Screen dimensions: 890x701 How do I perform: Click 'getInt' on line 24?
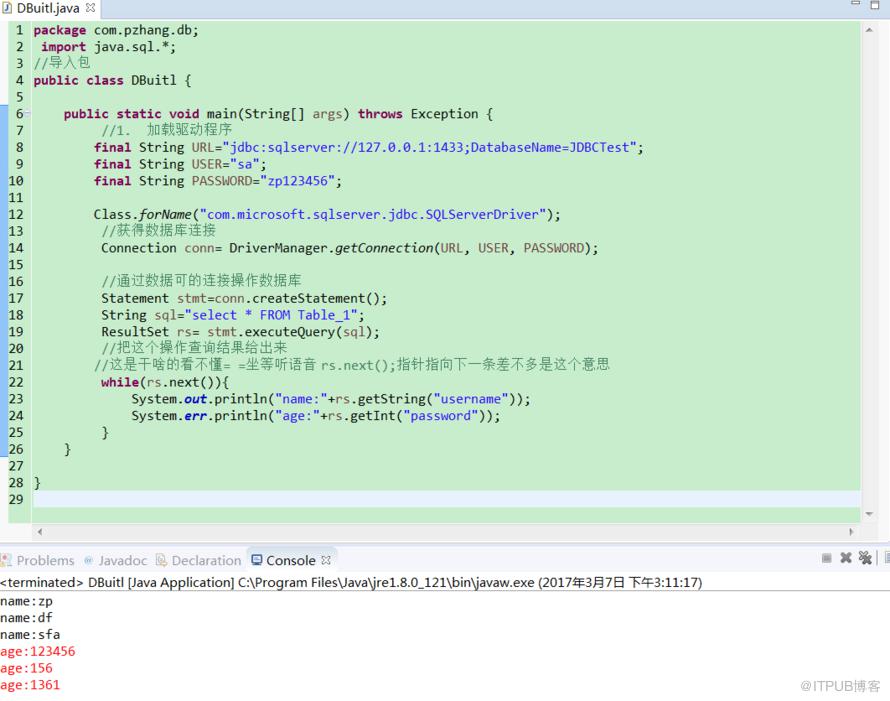pyautogui.click(x=372, y=415)
